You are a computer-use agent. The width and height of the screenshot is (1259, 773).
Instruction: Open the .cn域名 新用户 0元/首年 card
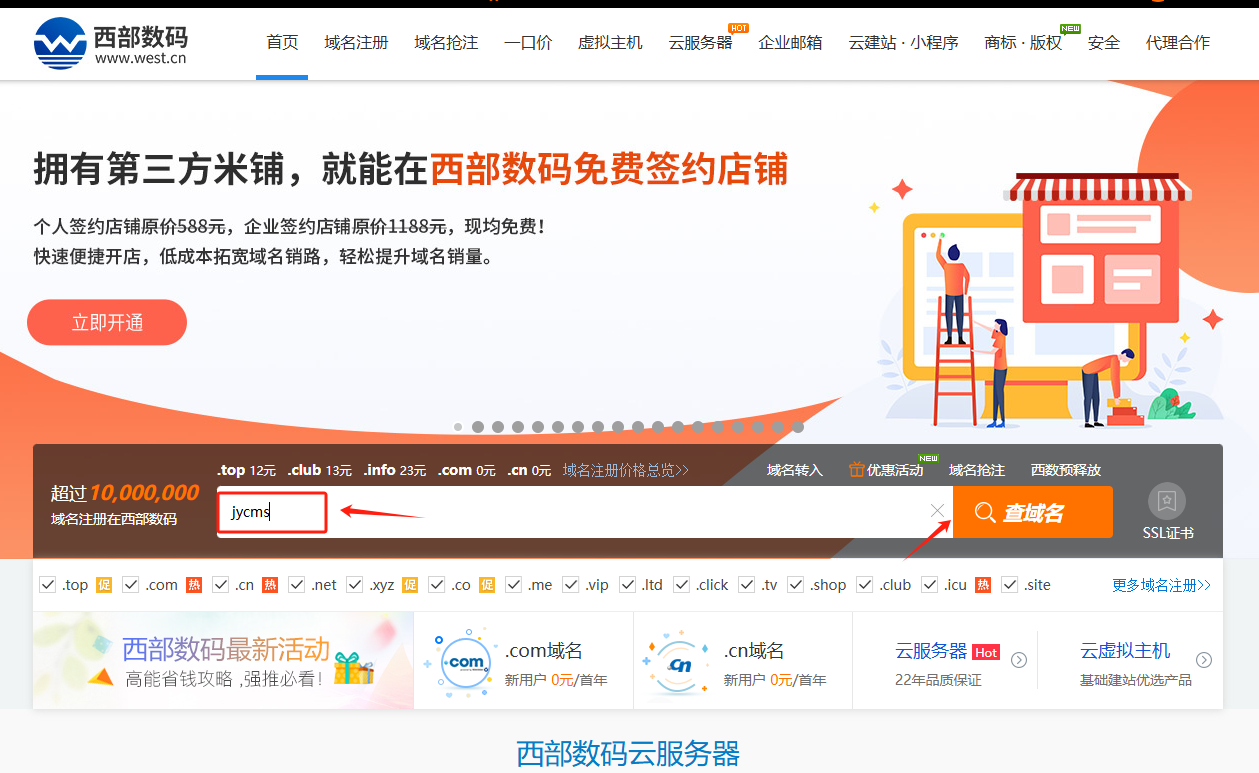[743, 661]
